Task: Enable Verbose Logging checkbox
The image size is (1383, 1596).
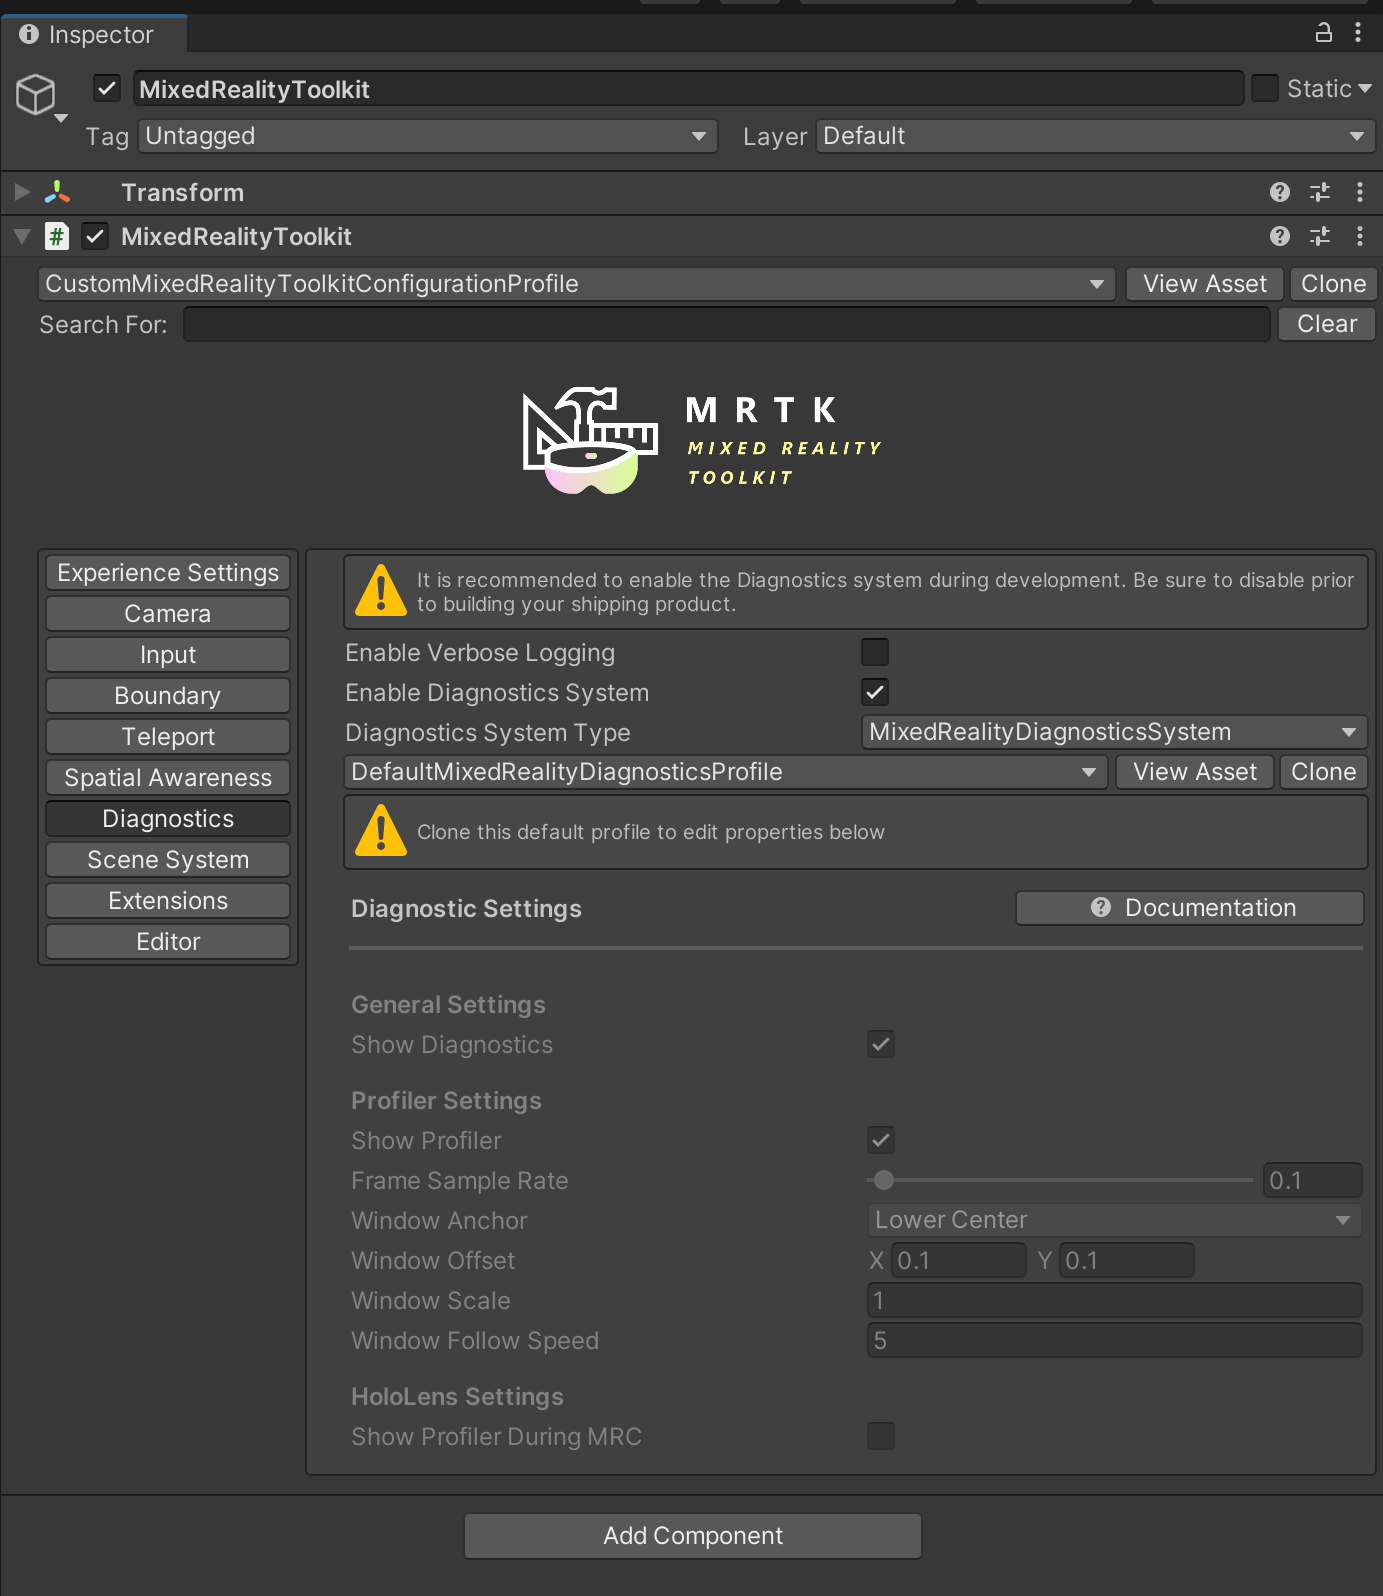Action: coord(875,652)
